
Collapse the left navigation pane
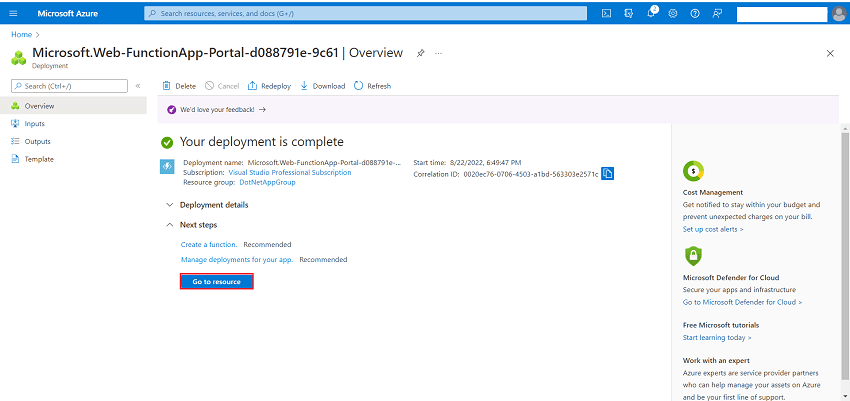(x=138, y=86)
